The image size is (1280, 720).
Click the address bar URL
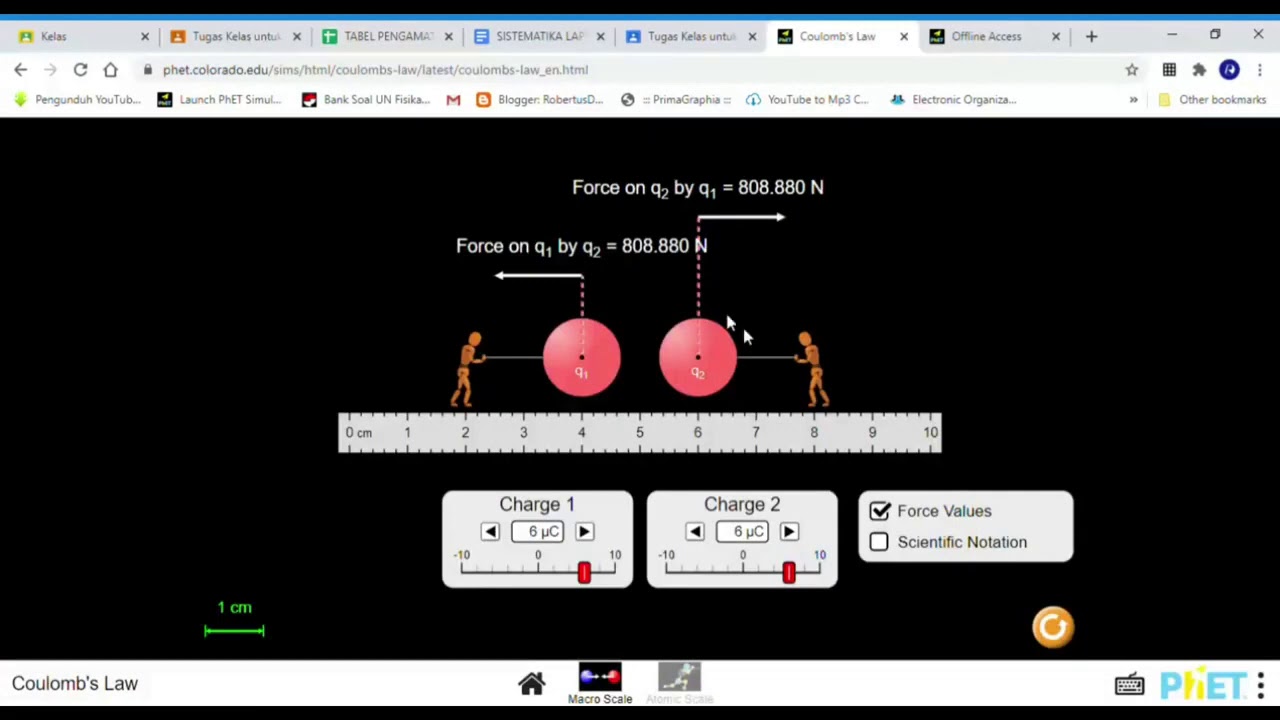pos(375,70)
